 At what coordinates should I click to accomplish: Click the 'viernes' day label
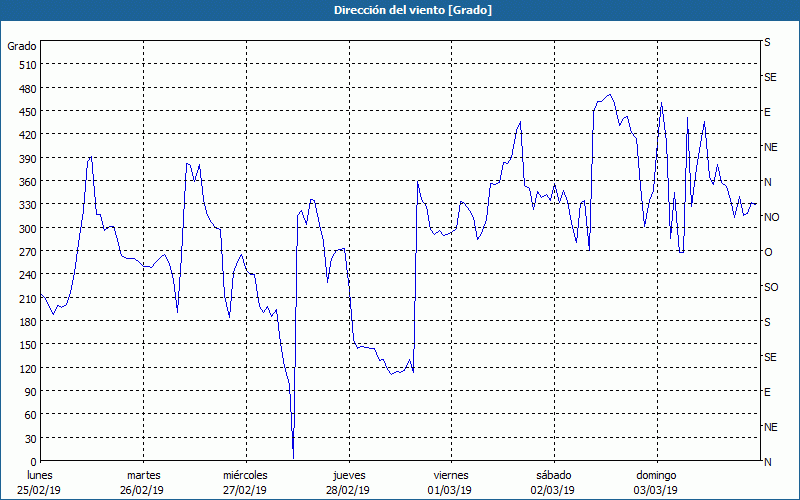[x=451, y=475]
